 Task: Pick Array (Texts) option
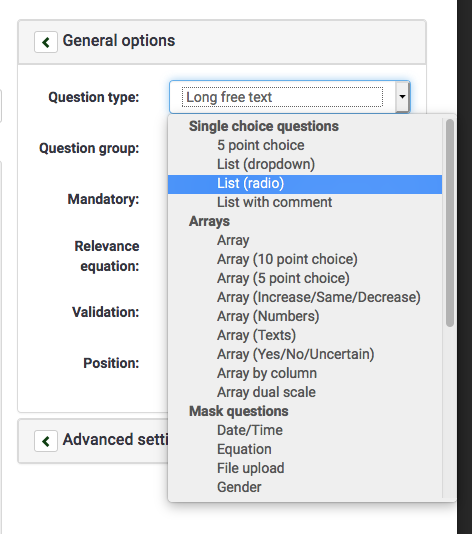tap(256, 335)
